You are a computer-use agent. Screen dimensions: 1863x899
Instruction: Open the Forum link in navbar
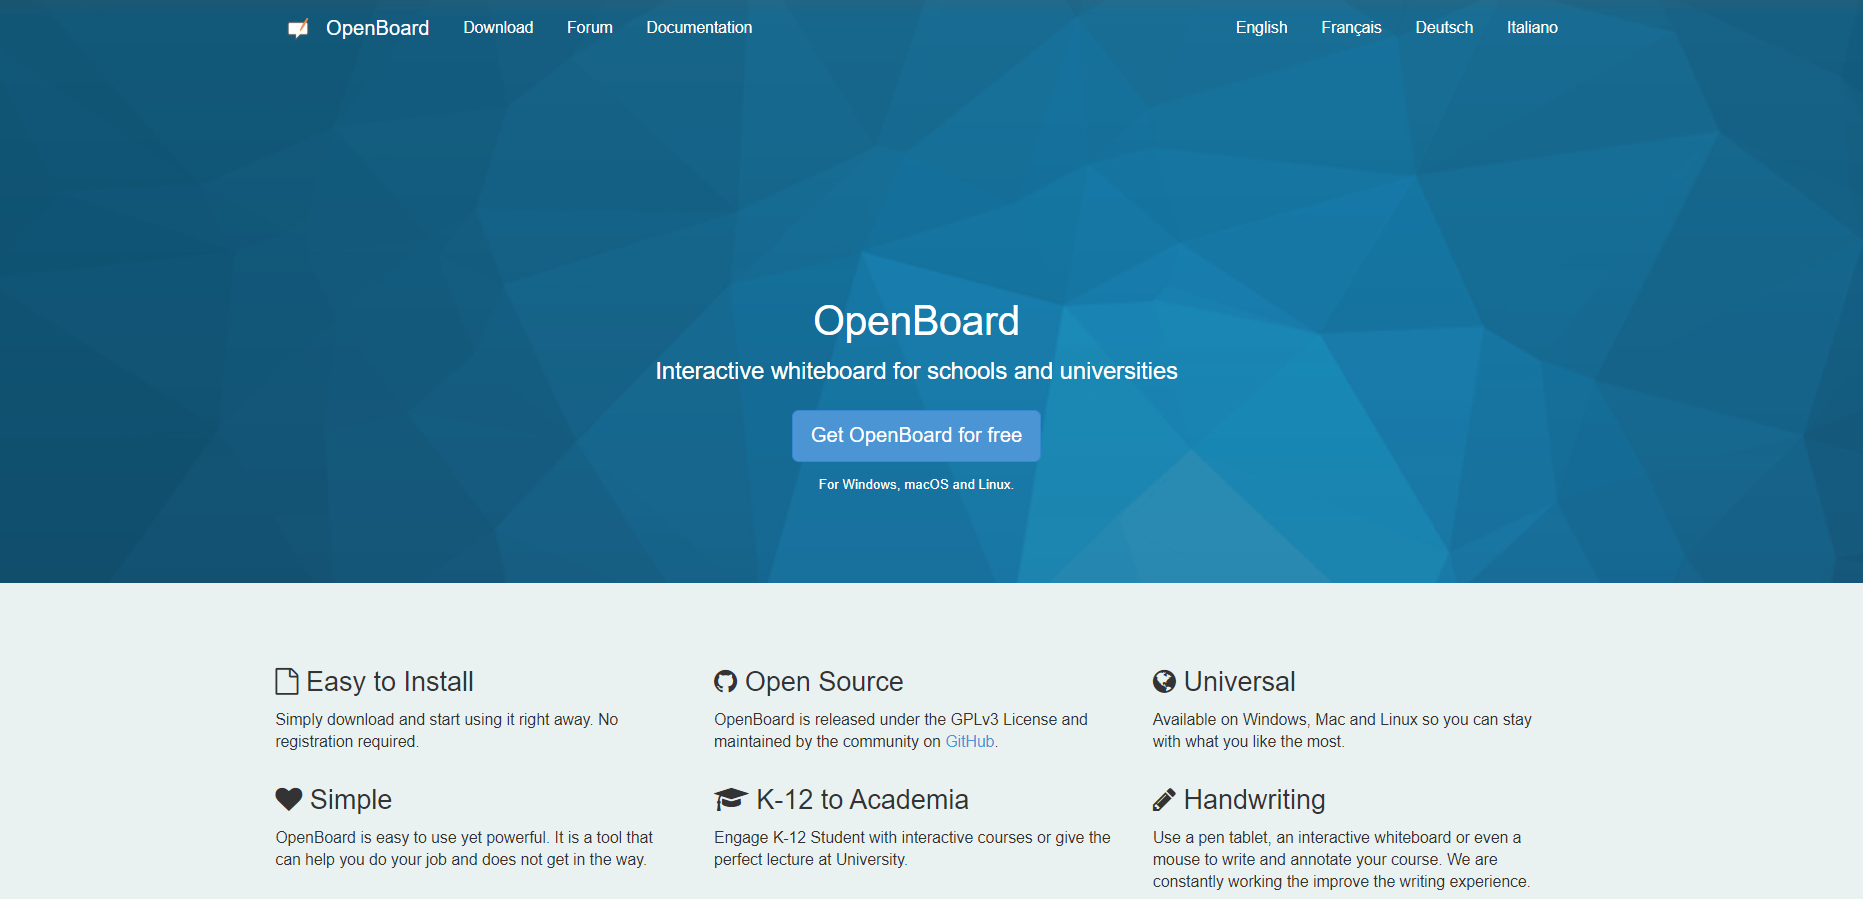point(590,28)
